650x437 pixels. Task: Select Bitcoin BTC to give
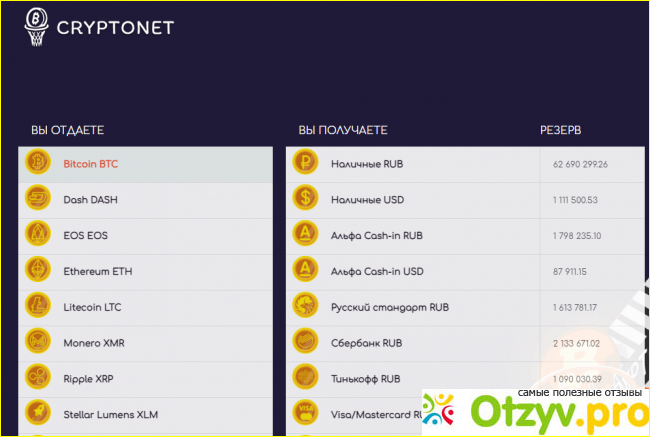pyautogui.click(x=91, y=163)
